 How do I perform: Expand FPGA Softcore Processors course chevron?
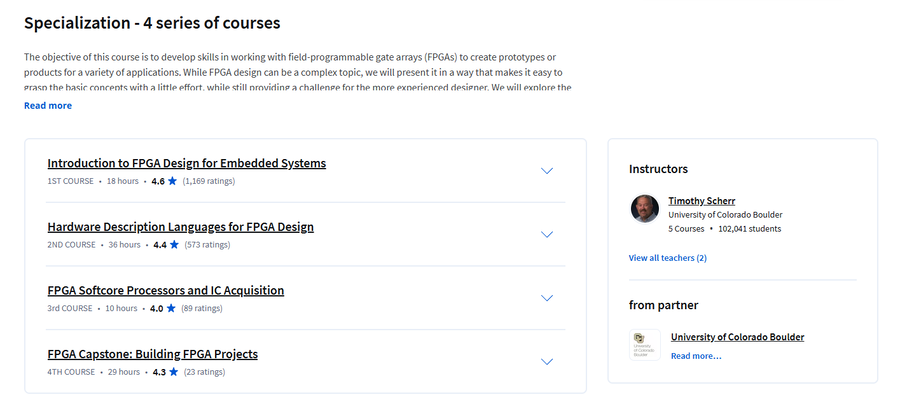[x=547, y=298]
